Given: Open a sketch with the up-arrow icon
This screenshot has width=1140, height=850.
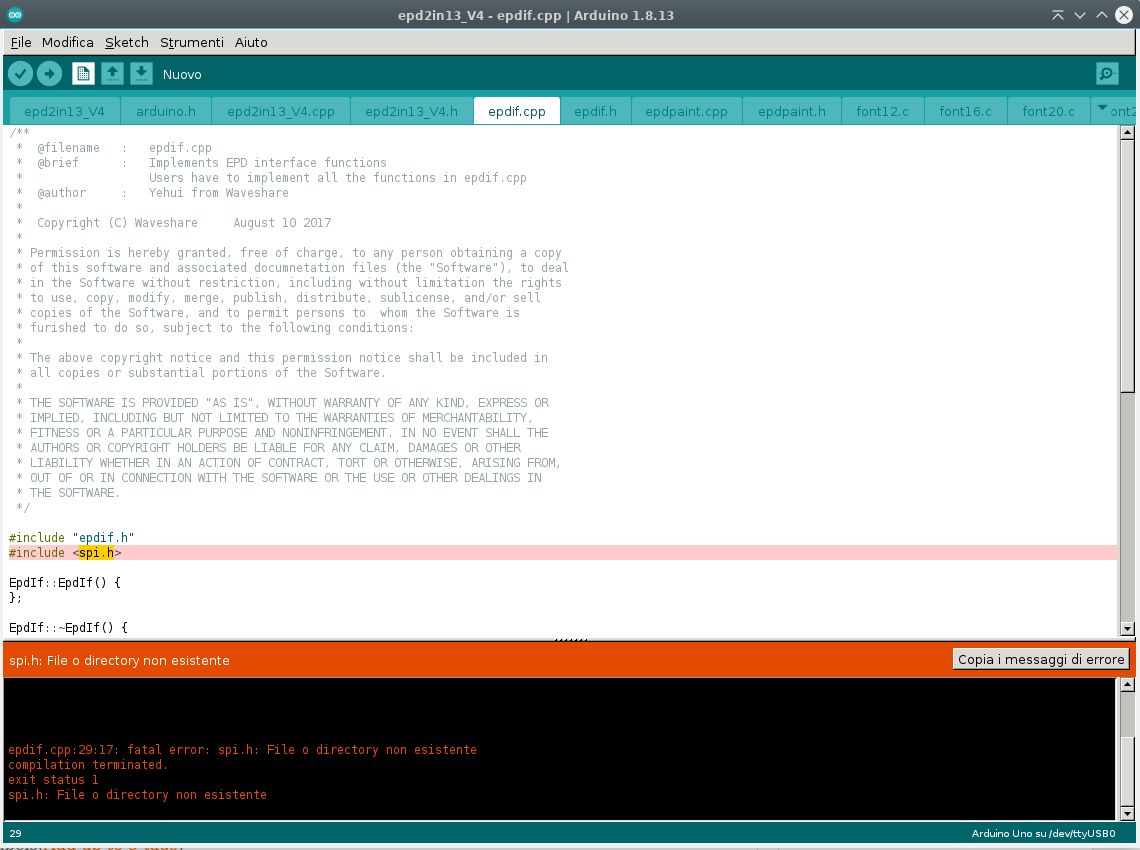Looking at the screenshot, I should (x=112, y=73).
